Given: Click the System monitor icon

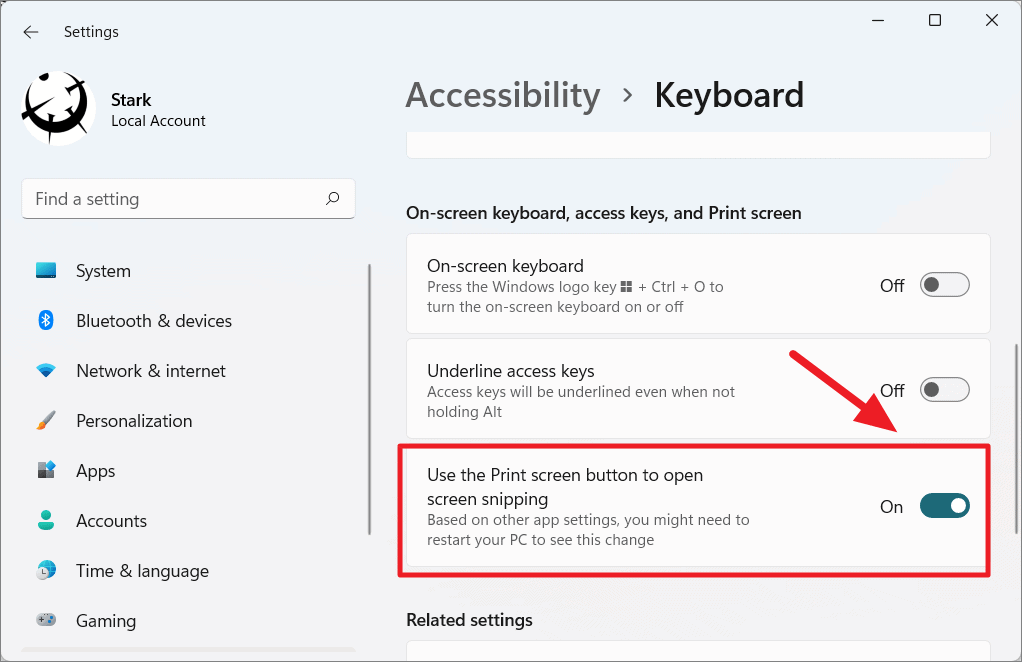Looking at the screenshot, I should click(46, 271).
